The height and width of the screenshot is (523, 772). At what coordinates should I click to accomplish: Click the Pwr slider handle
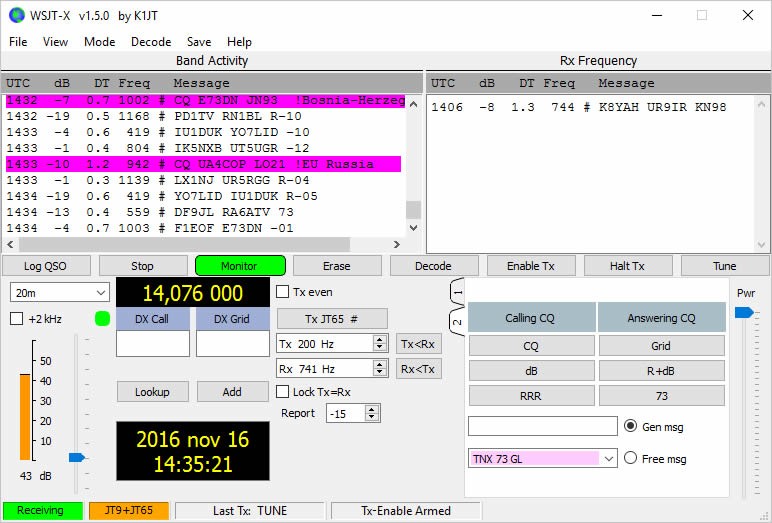[x=744, y=312]
